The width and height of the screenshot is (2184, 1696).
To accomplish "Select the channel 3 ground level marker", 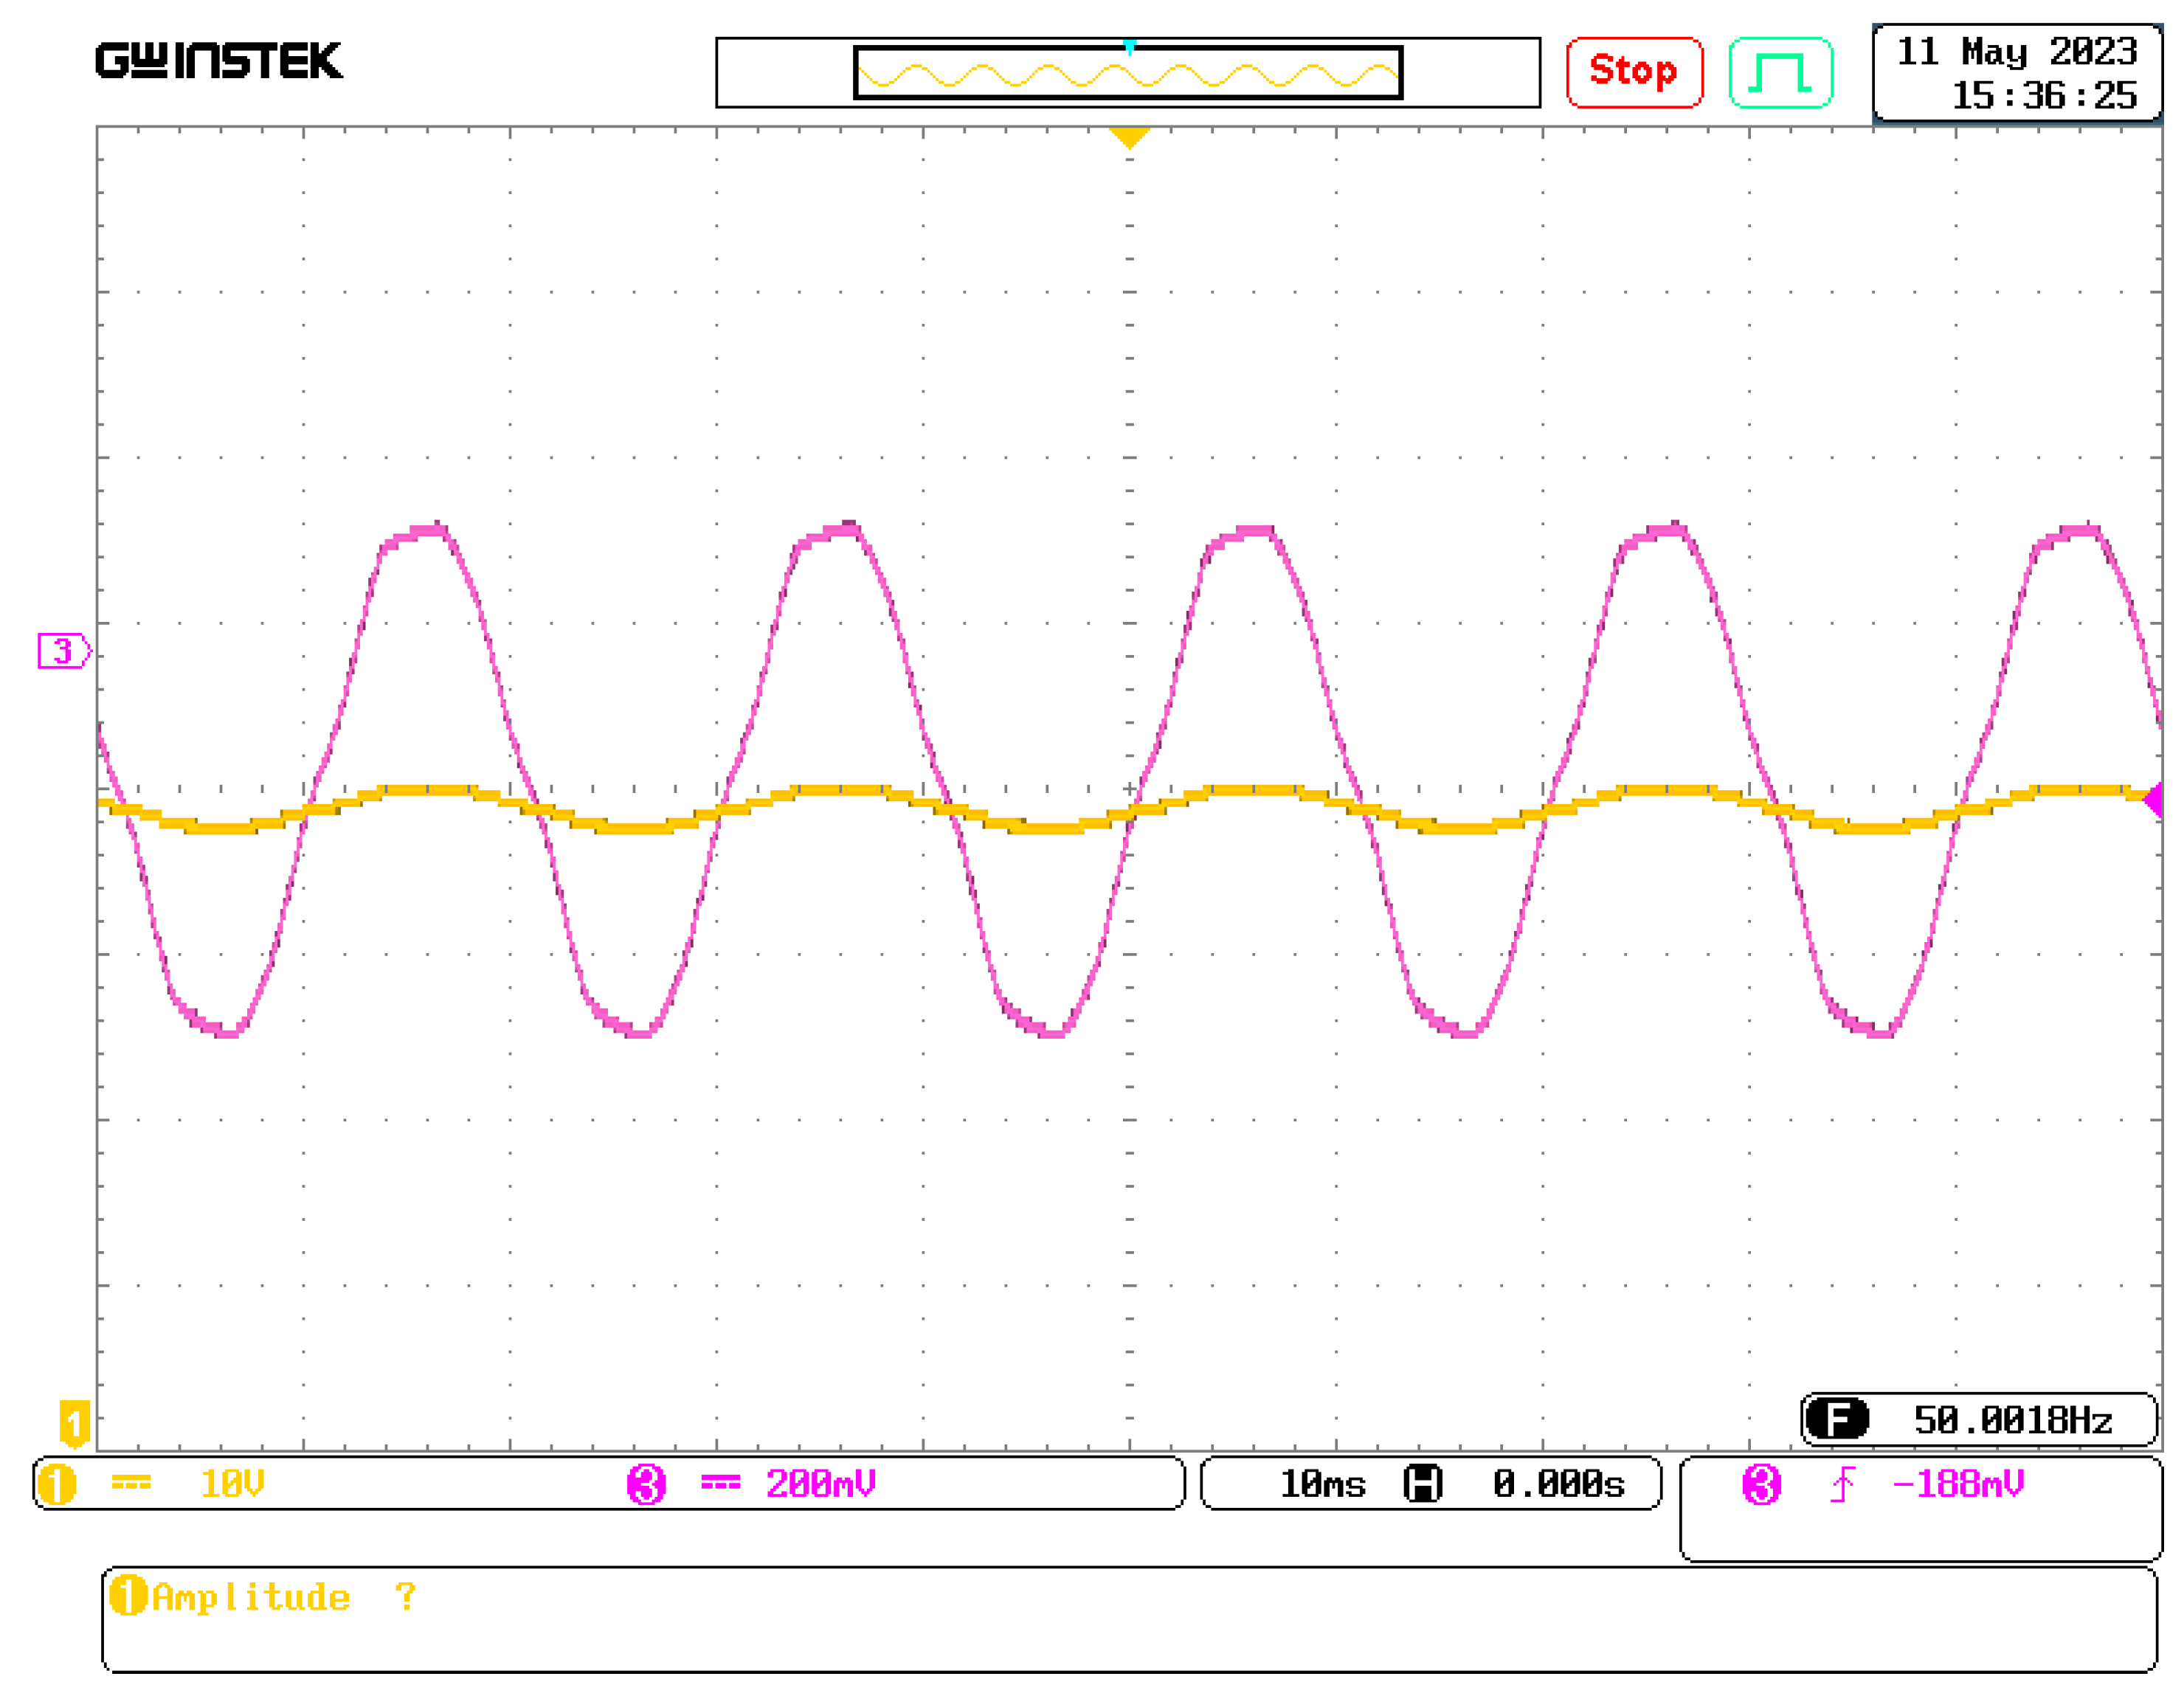I will [63, 651].
